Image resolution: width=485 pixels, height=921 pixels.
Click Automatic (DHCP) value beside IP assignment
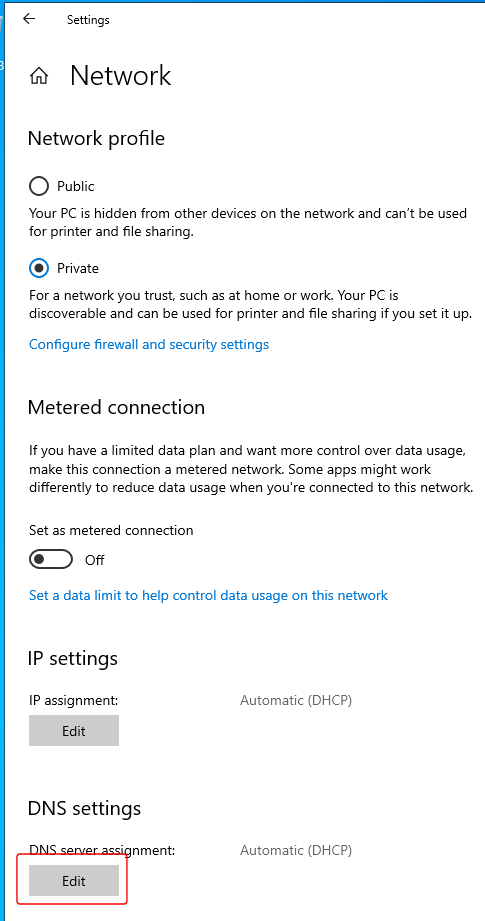[296, 700]
